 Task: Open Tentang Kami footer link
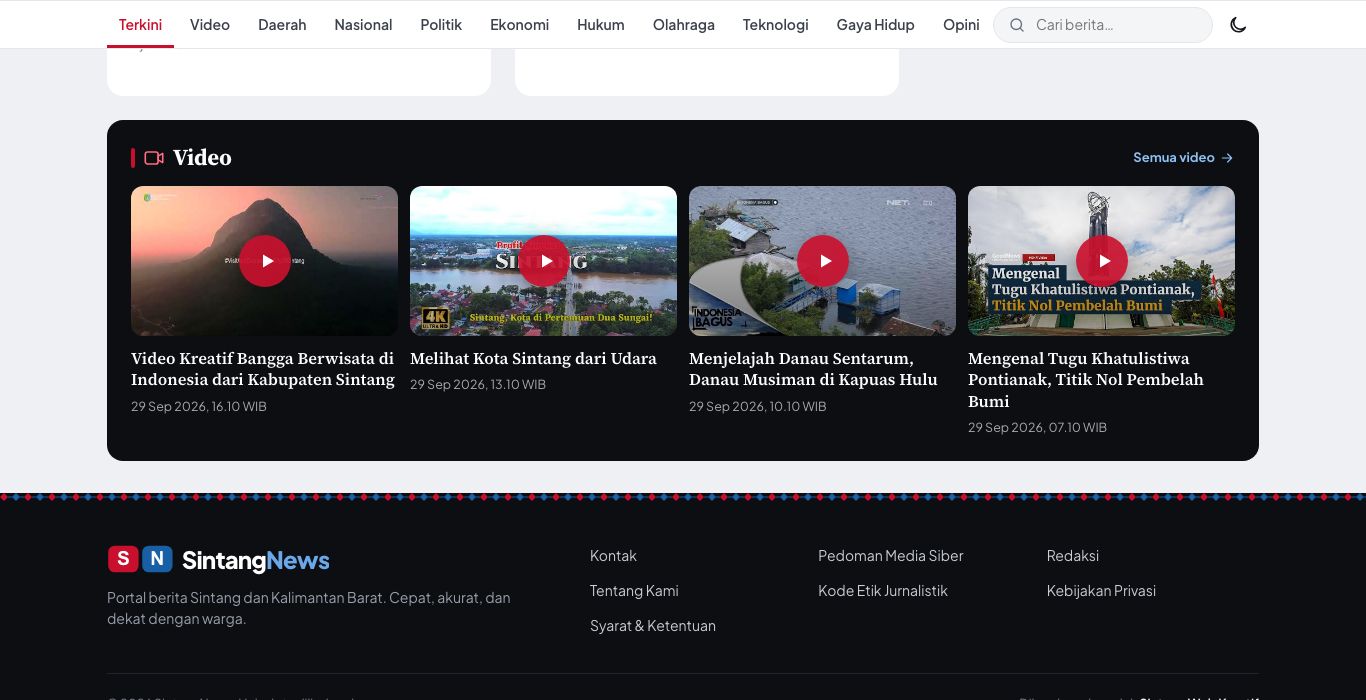(634, 591)
